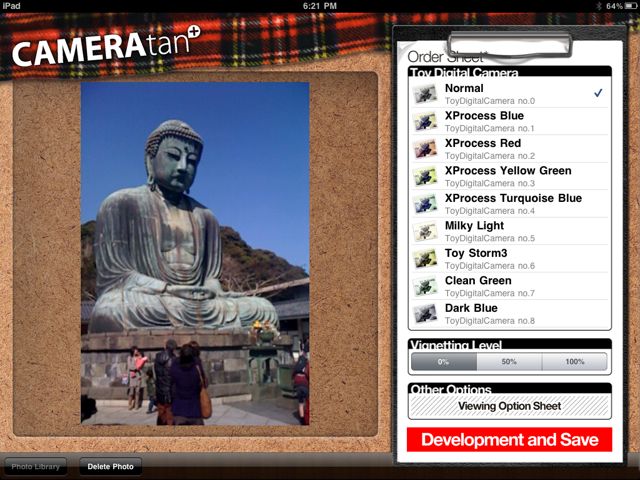The image size is (640, 480).
Task: Click the CAMERAtan logo
Action: (x=106, y=46)
